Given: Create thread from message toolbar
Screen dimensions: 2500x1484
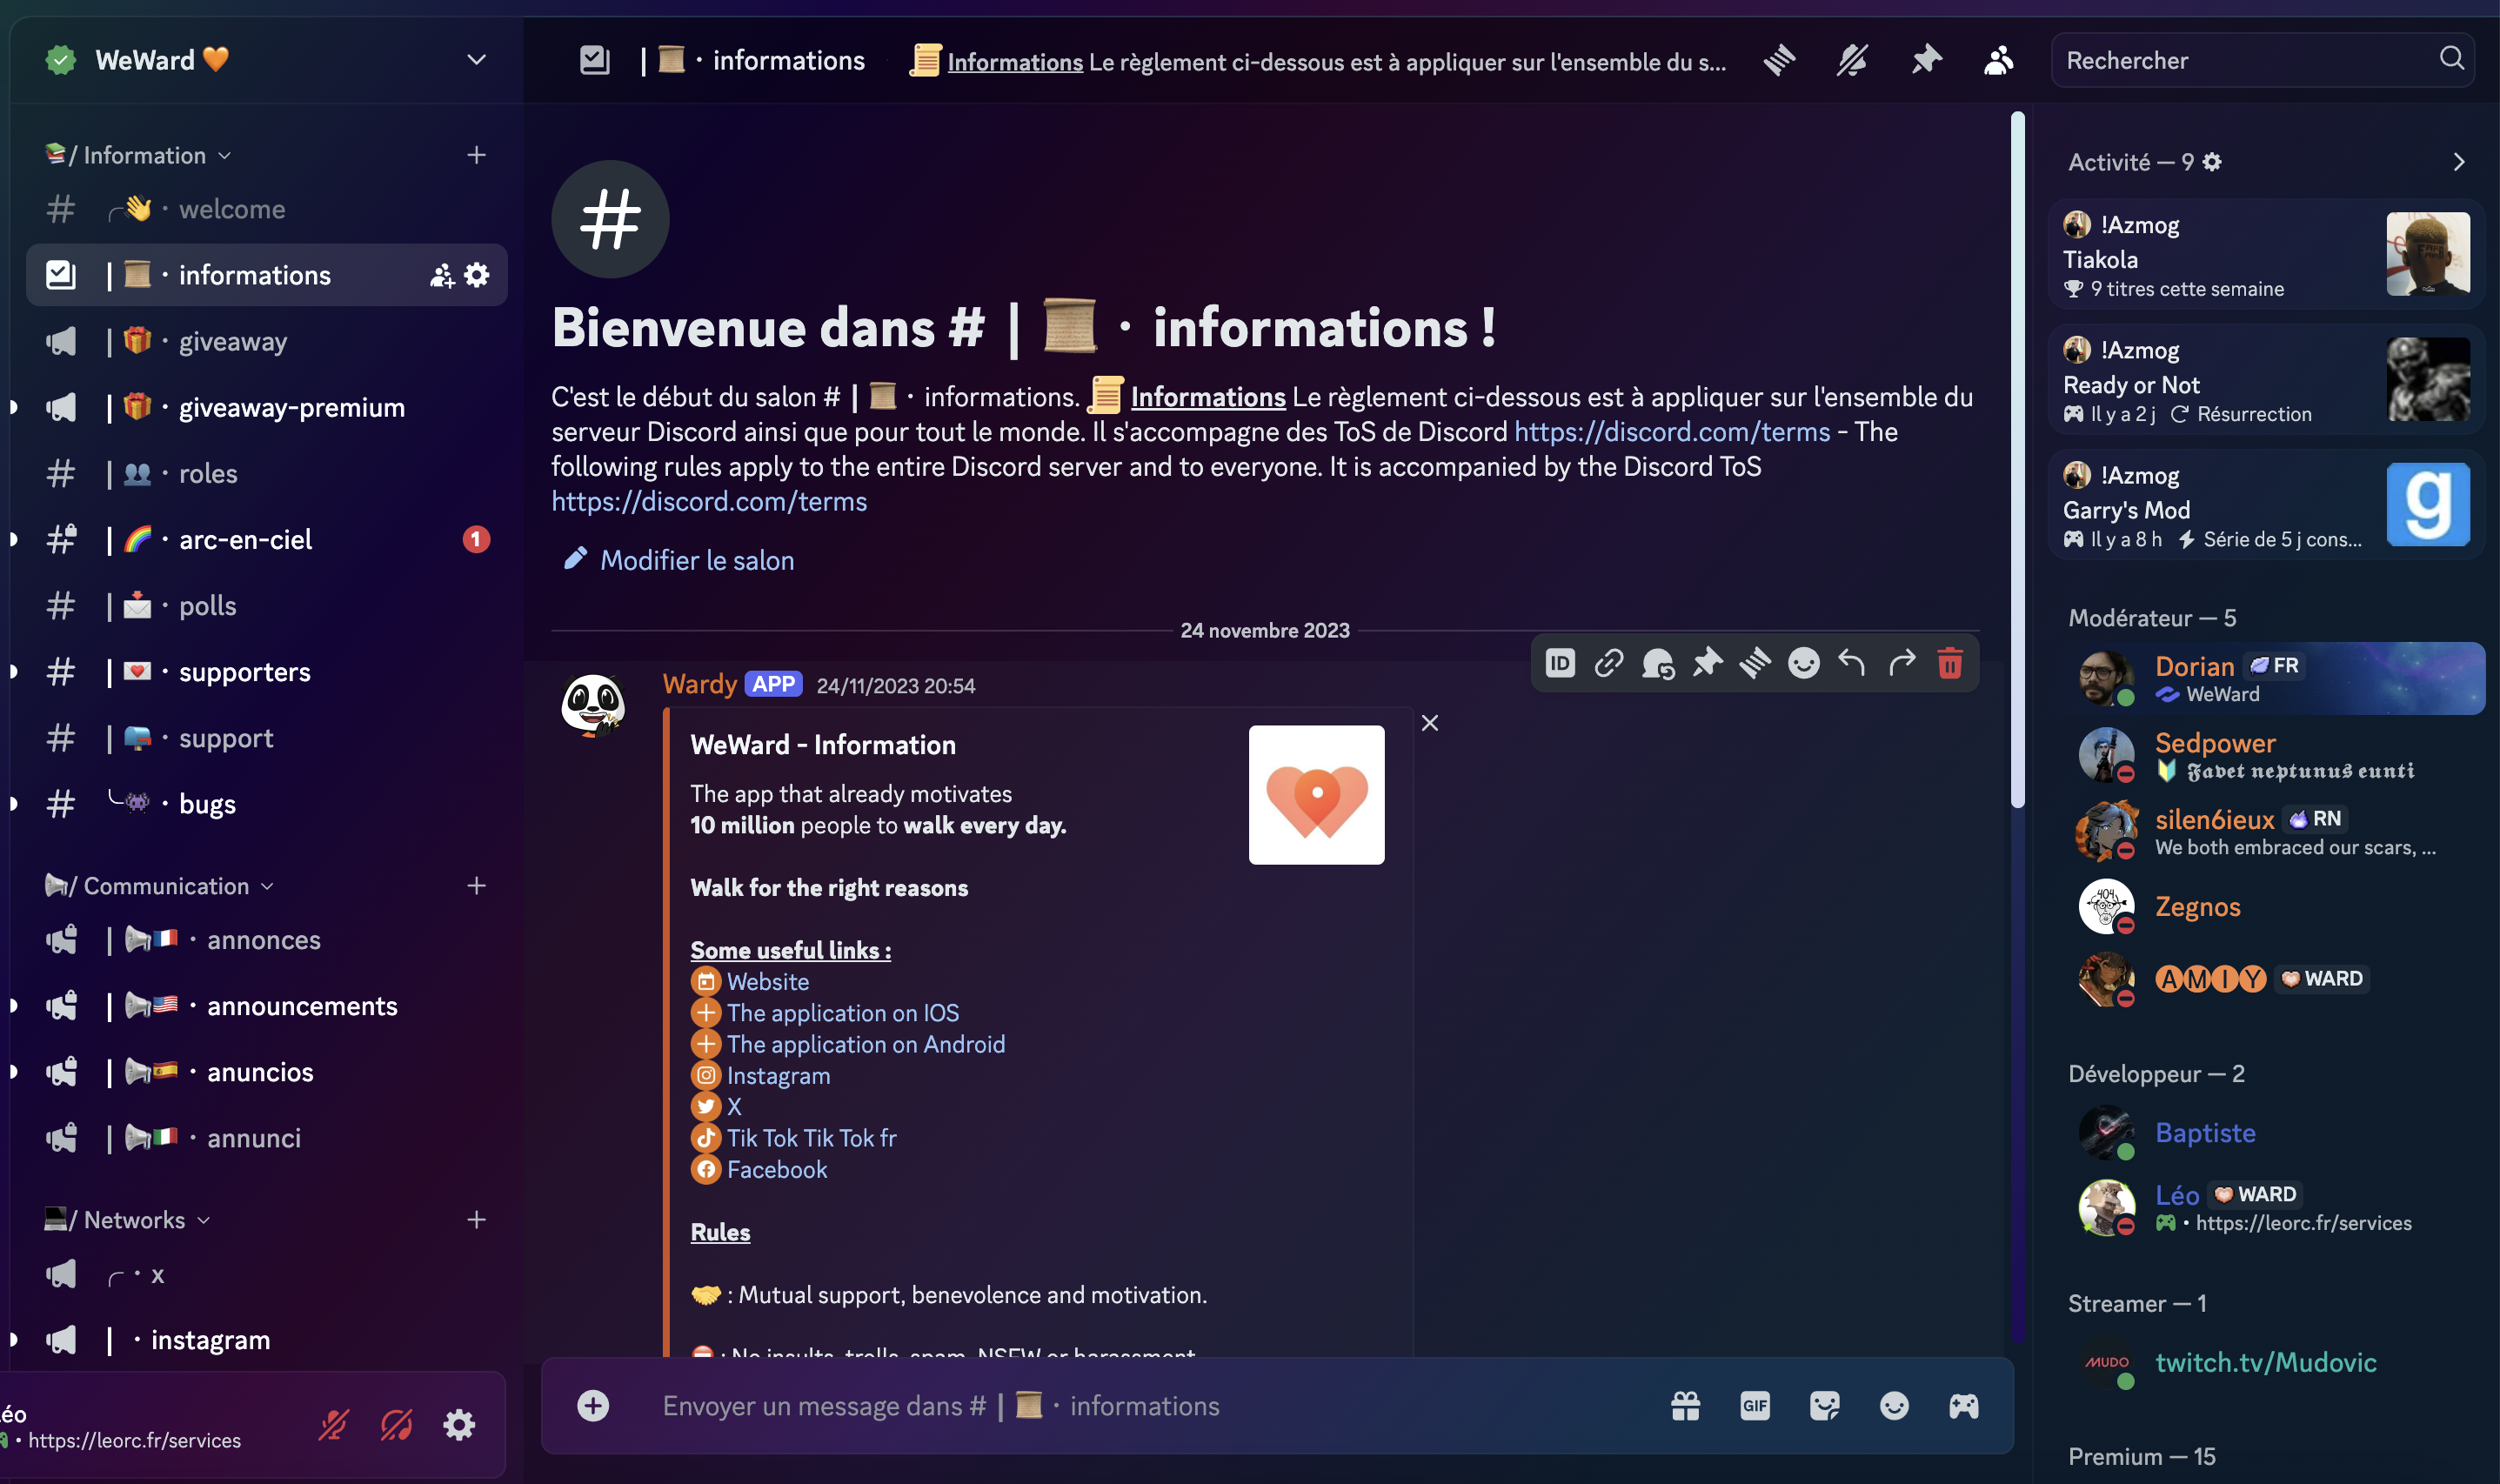Looking at the screenshot, I should pyautogui.click(x=1755, y=663).
